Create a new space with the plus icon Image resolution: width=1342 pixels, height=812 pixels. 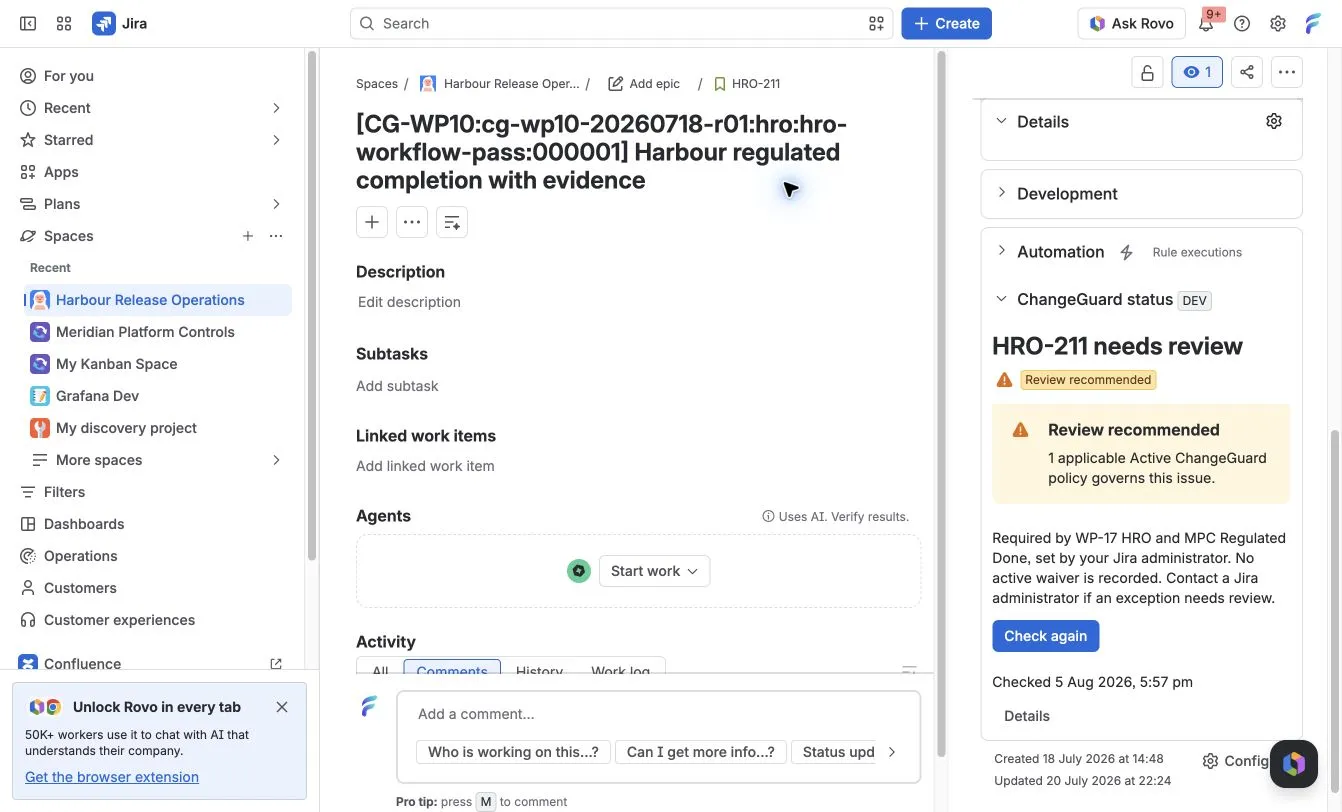coord(248,236)
